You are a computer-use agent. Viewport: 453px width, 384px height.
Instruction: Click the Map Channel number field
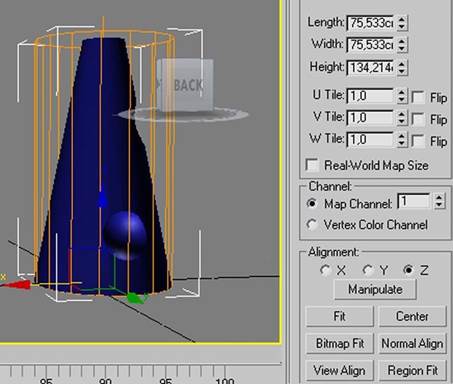tap(413, 201)
